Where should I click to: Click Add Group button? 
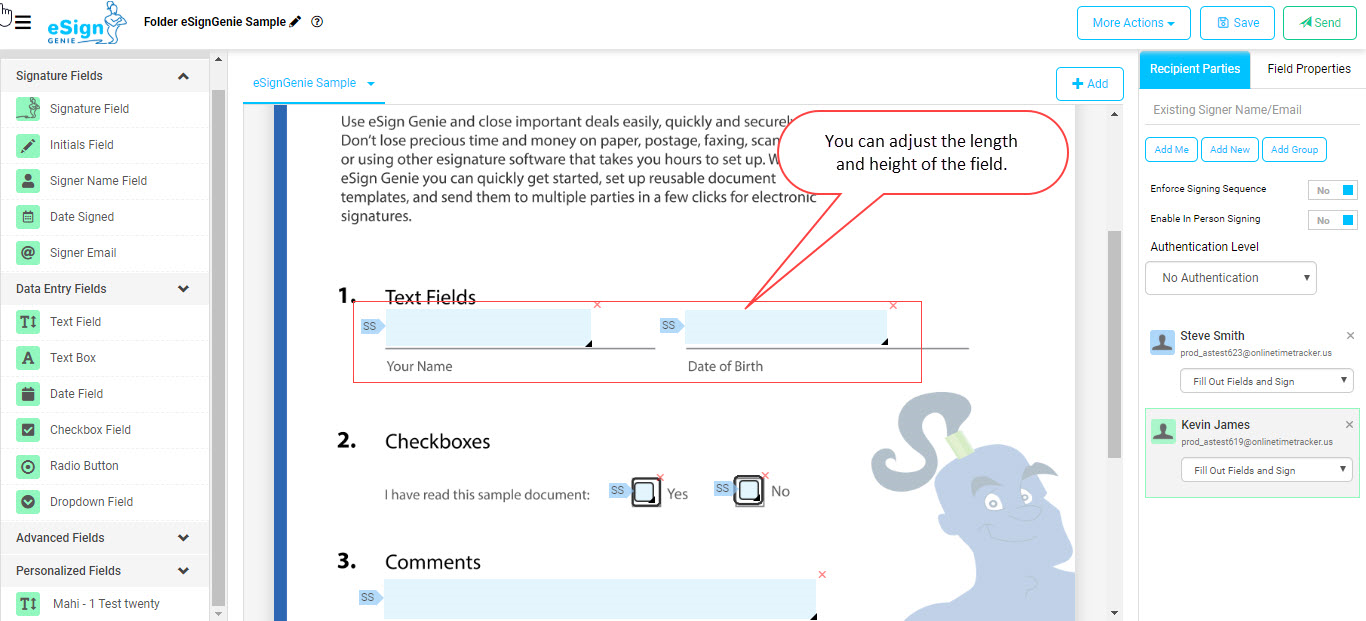[1295, 150]
